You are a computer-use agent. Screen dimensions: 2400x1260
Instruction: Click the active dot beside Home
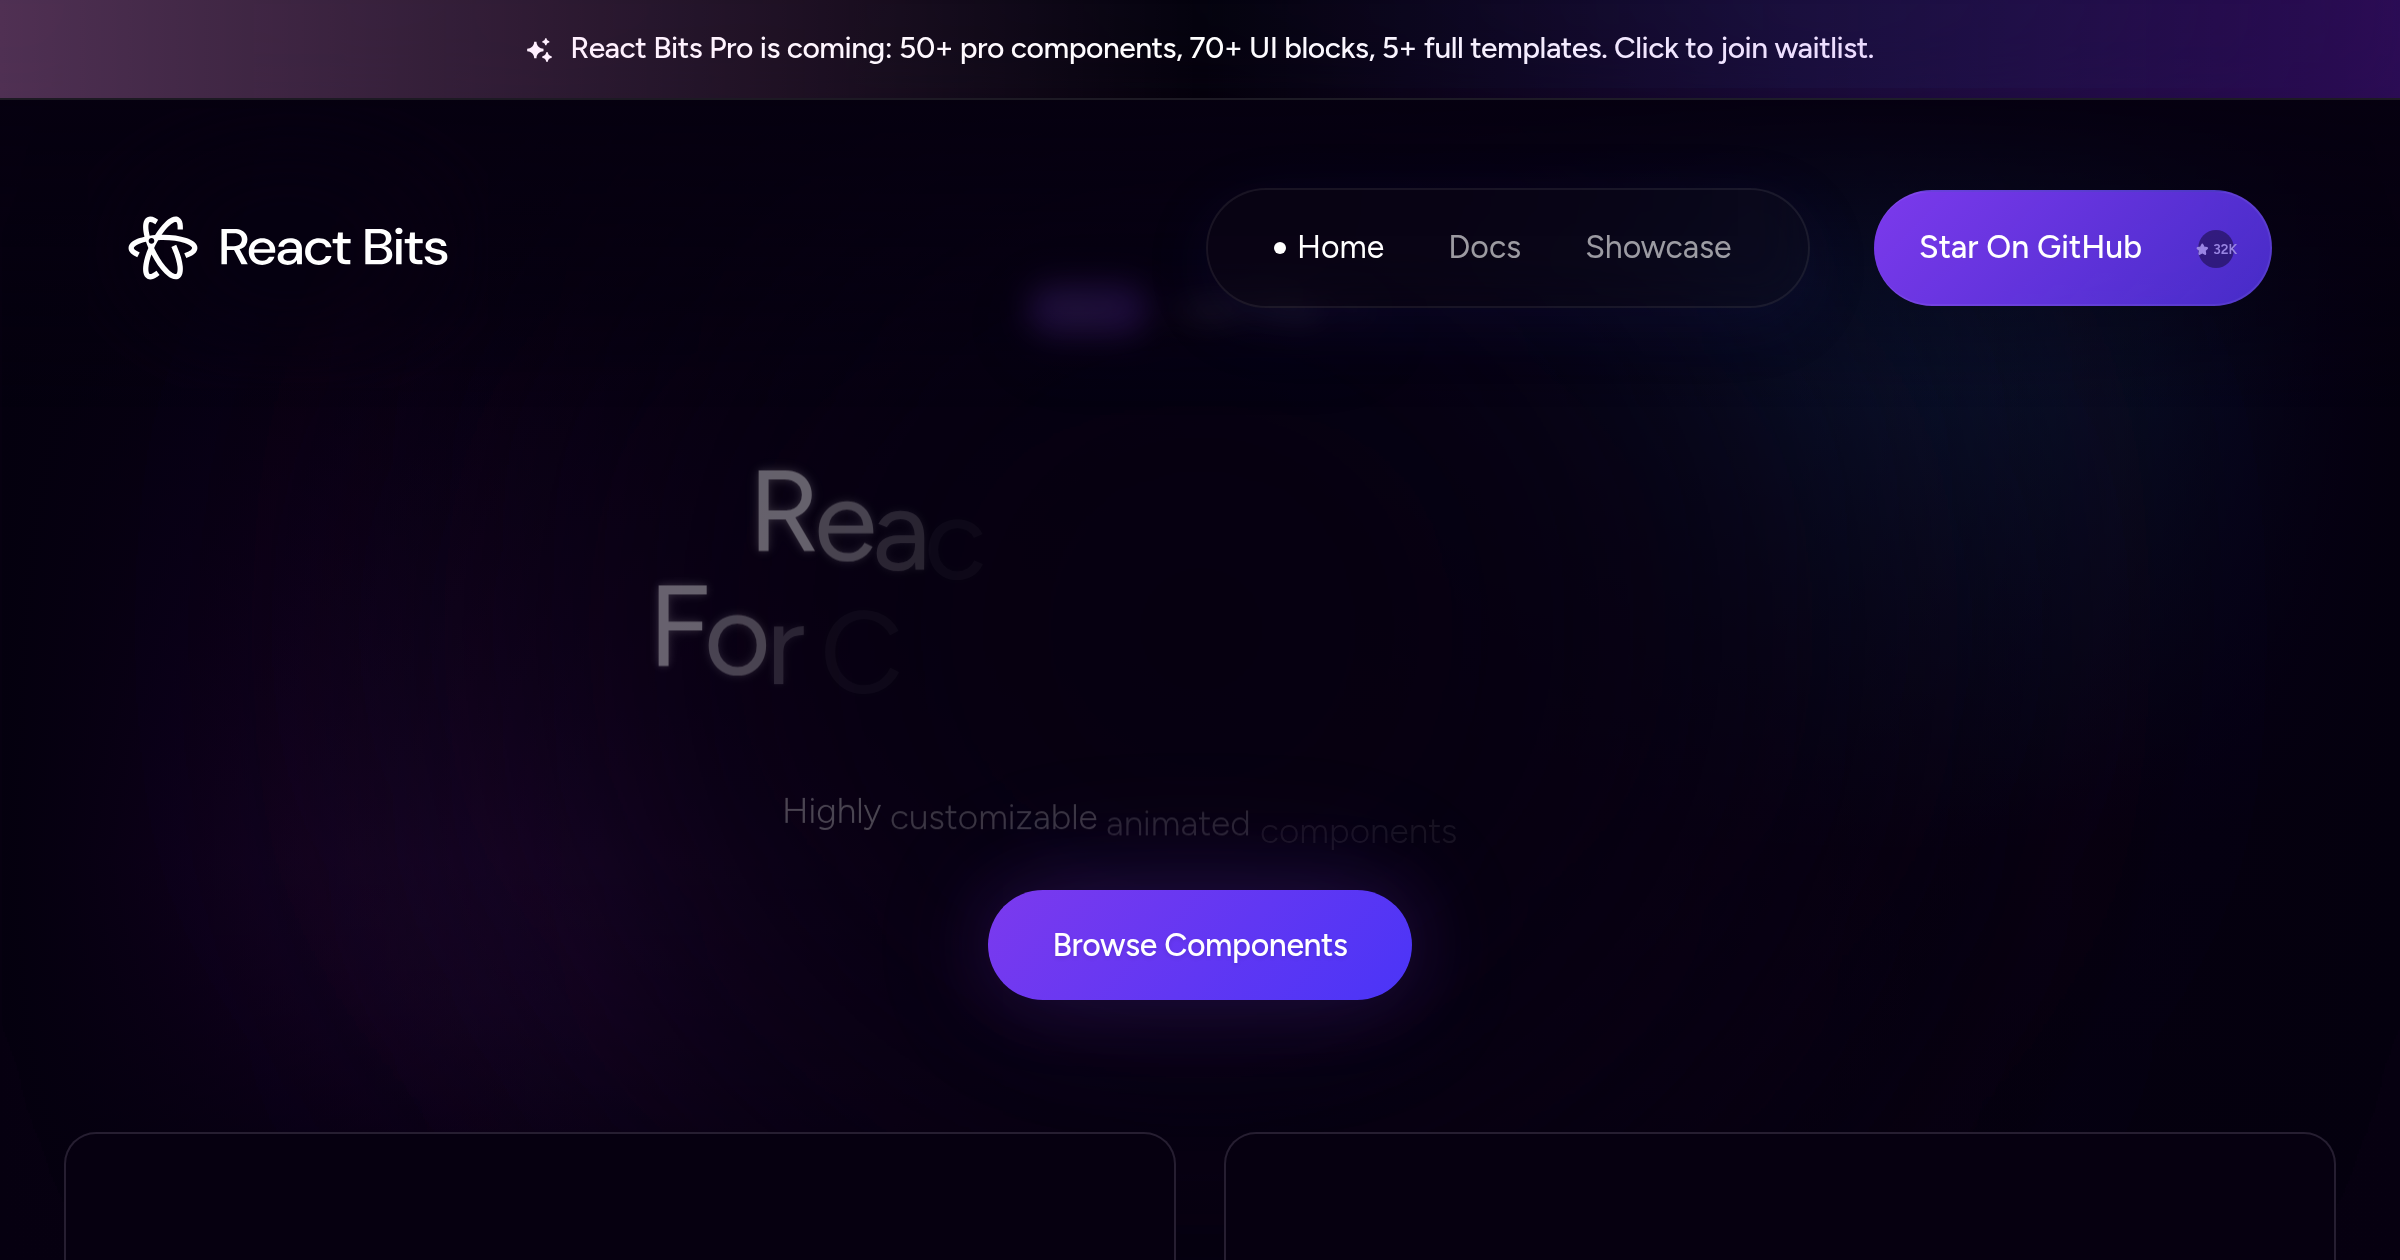point(1279,248)
